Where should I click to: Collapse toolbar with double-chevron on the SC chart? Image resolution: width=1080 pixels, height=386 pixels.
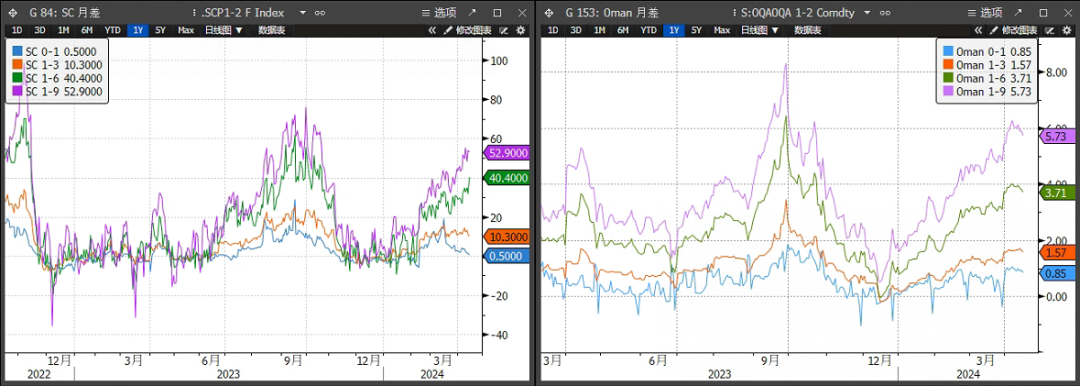(x=433, y=30)
